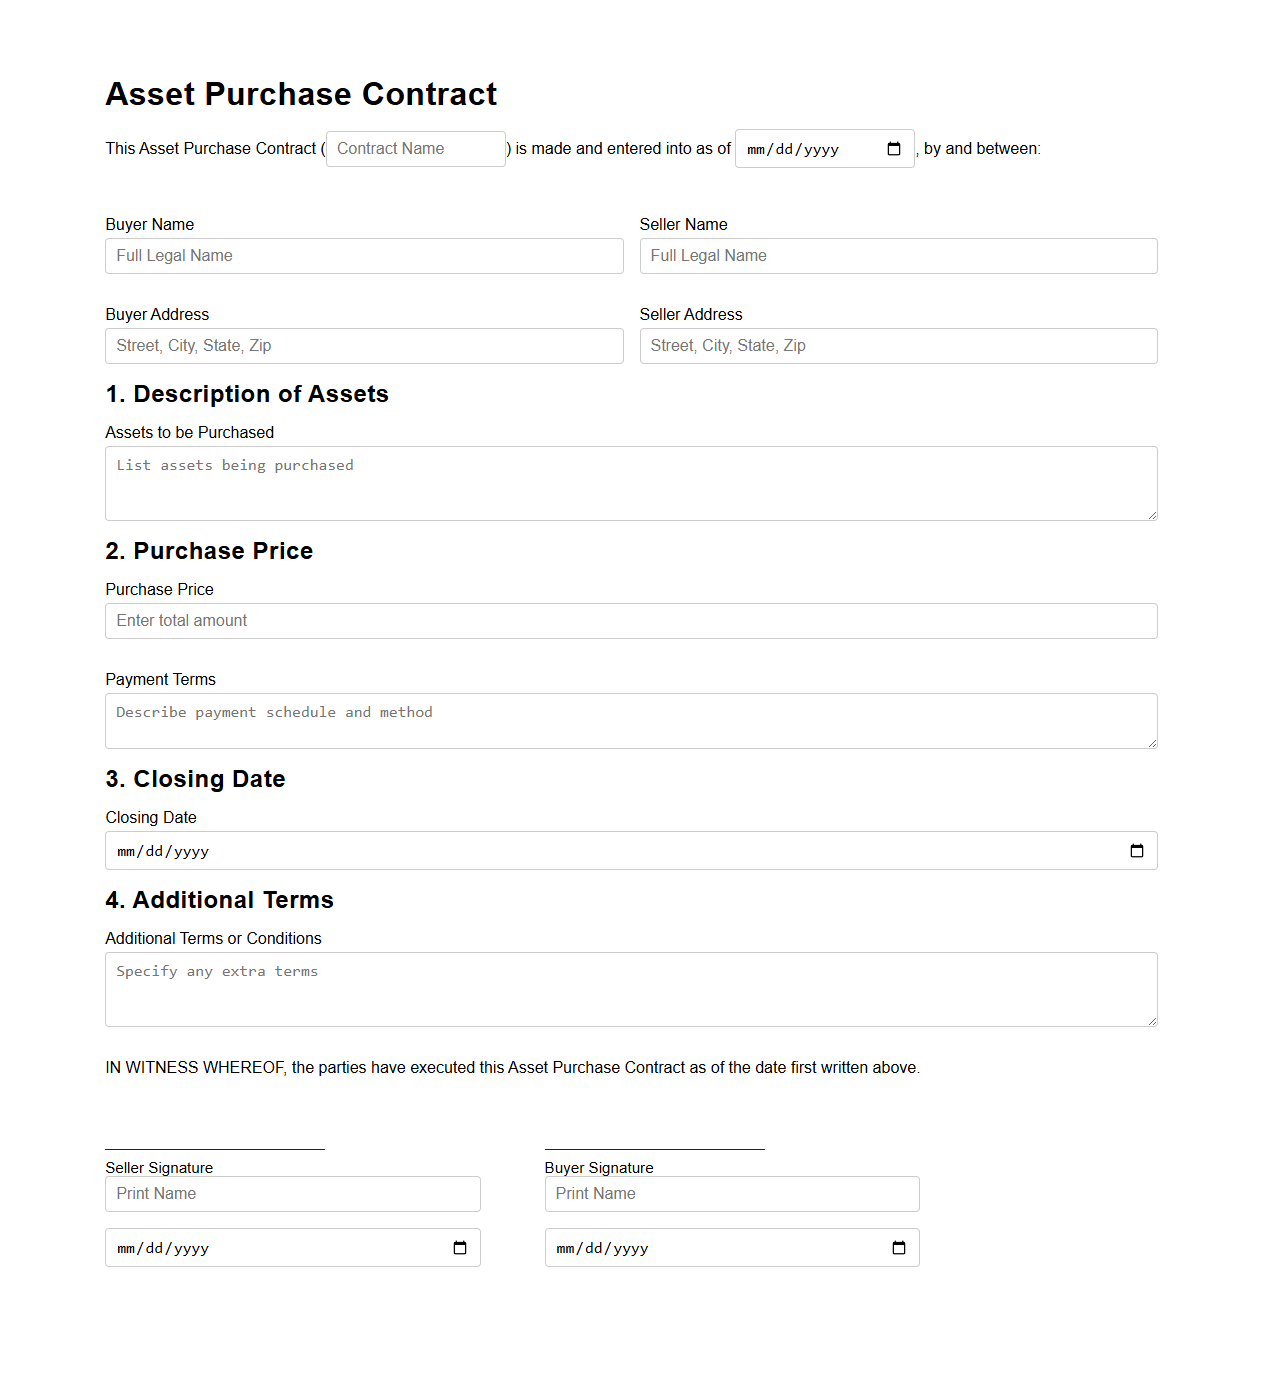Focus the Payment Terms description box
Image resolution: width=1263 pixels, height=1375 pixels.
click(x=631, y=720)
